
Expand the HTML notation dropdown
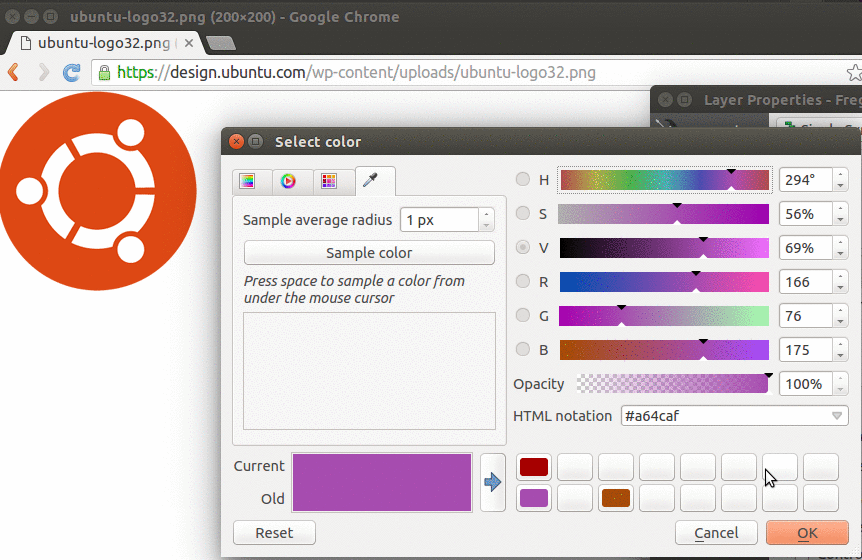click(837, 415)
